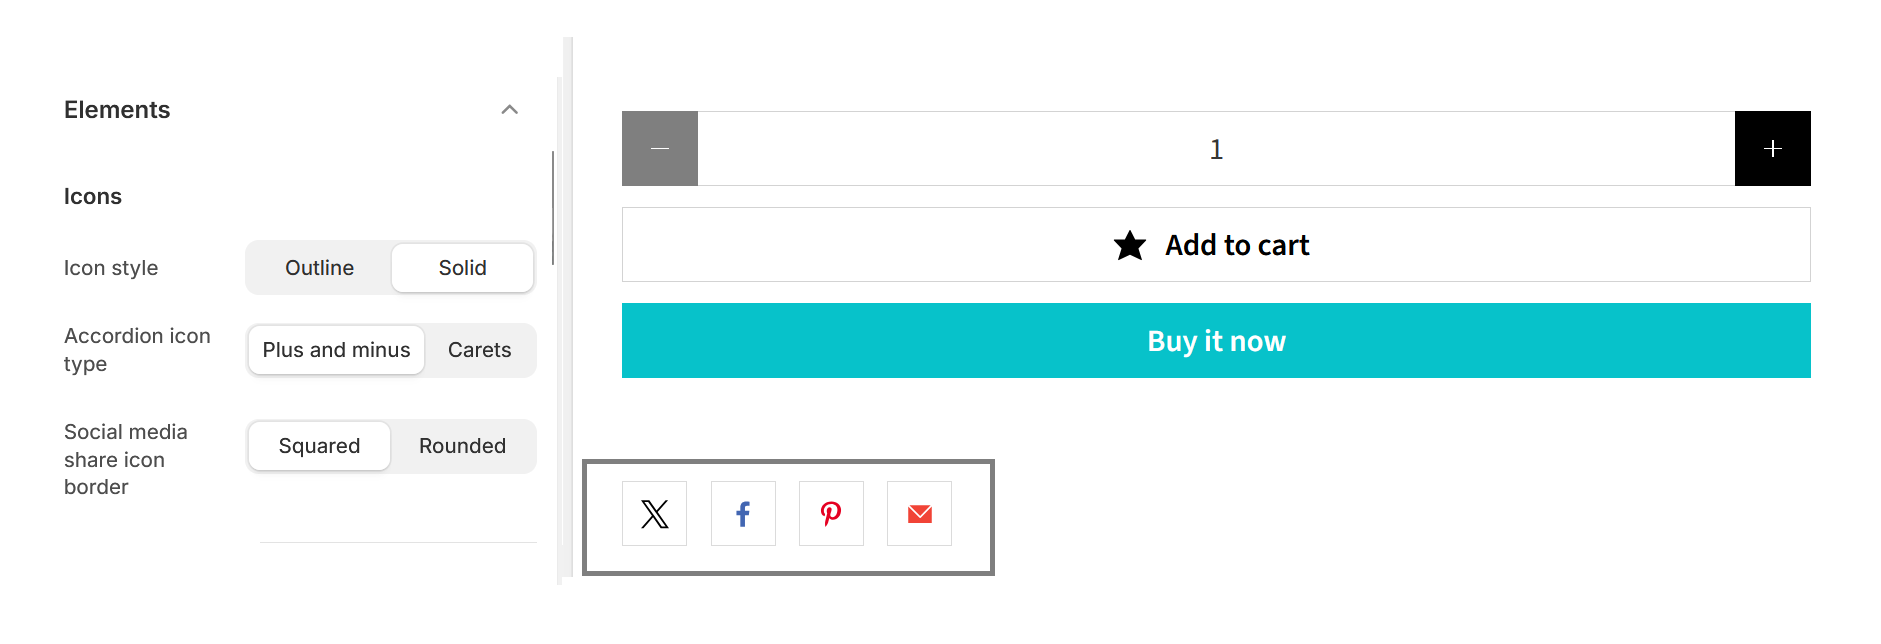Share on X (Twitter) icon

(x=654, y=514)
